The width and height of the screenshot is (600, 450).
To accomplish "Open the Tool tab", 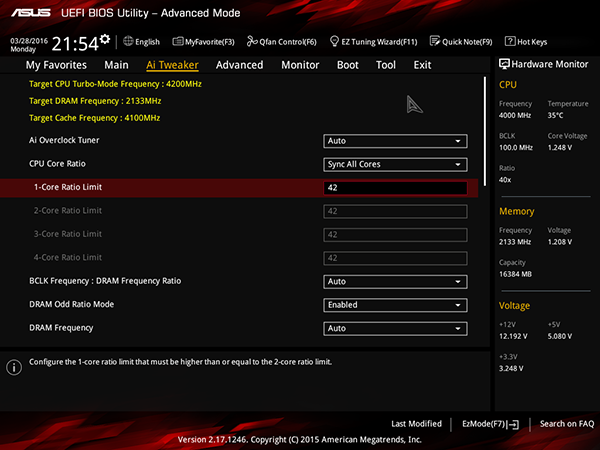I will (x=386, y=65).
